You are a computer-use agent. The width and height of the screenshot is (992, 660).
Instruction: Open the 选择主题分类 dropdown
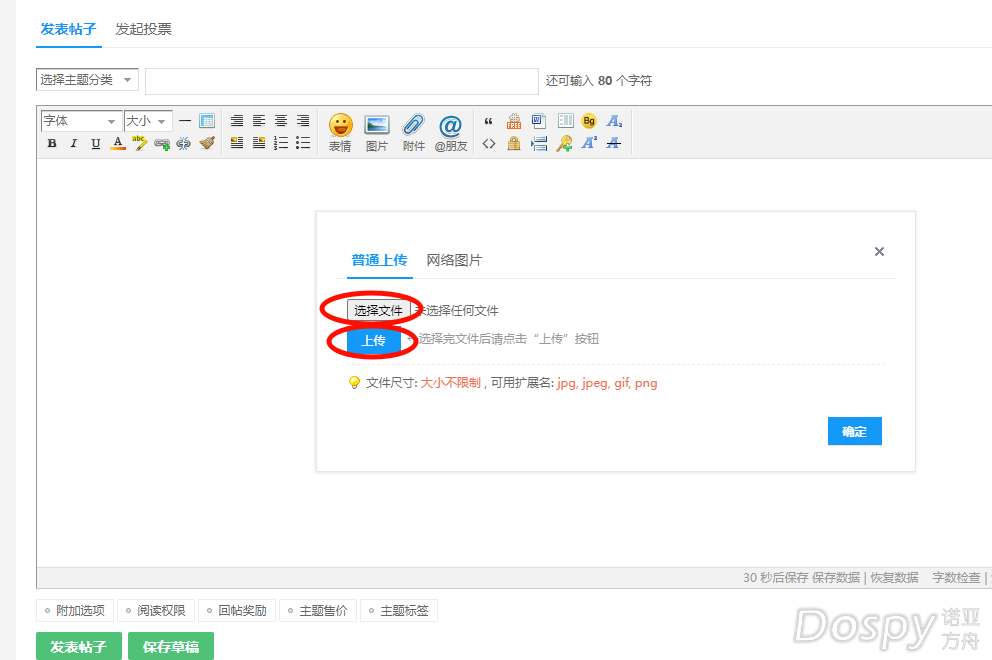tap(87, 80)
